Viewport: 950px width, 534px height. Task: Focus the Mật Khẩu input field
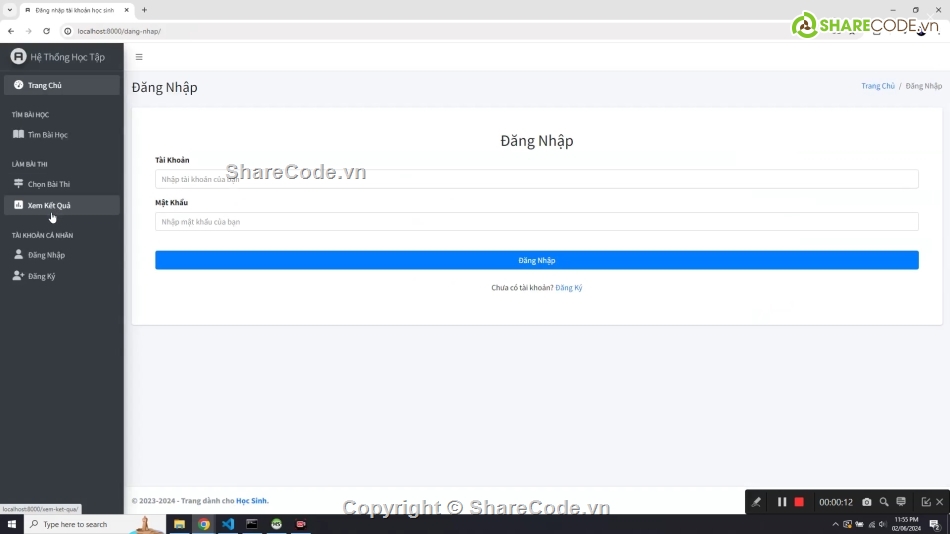coord(536,222)
